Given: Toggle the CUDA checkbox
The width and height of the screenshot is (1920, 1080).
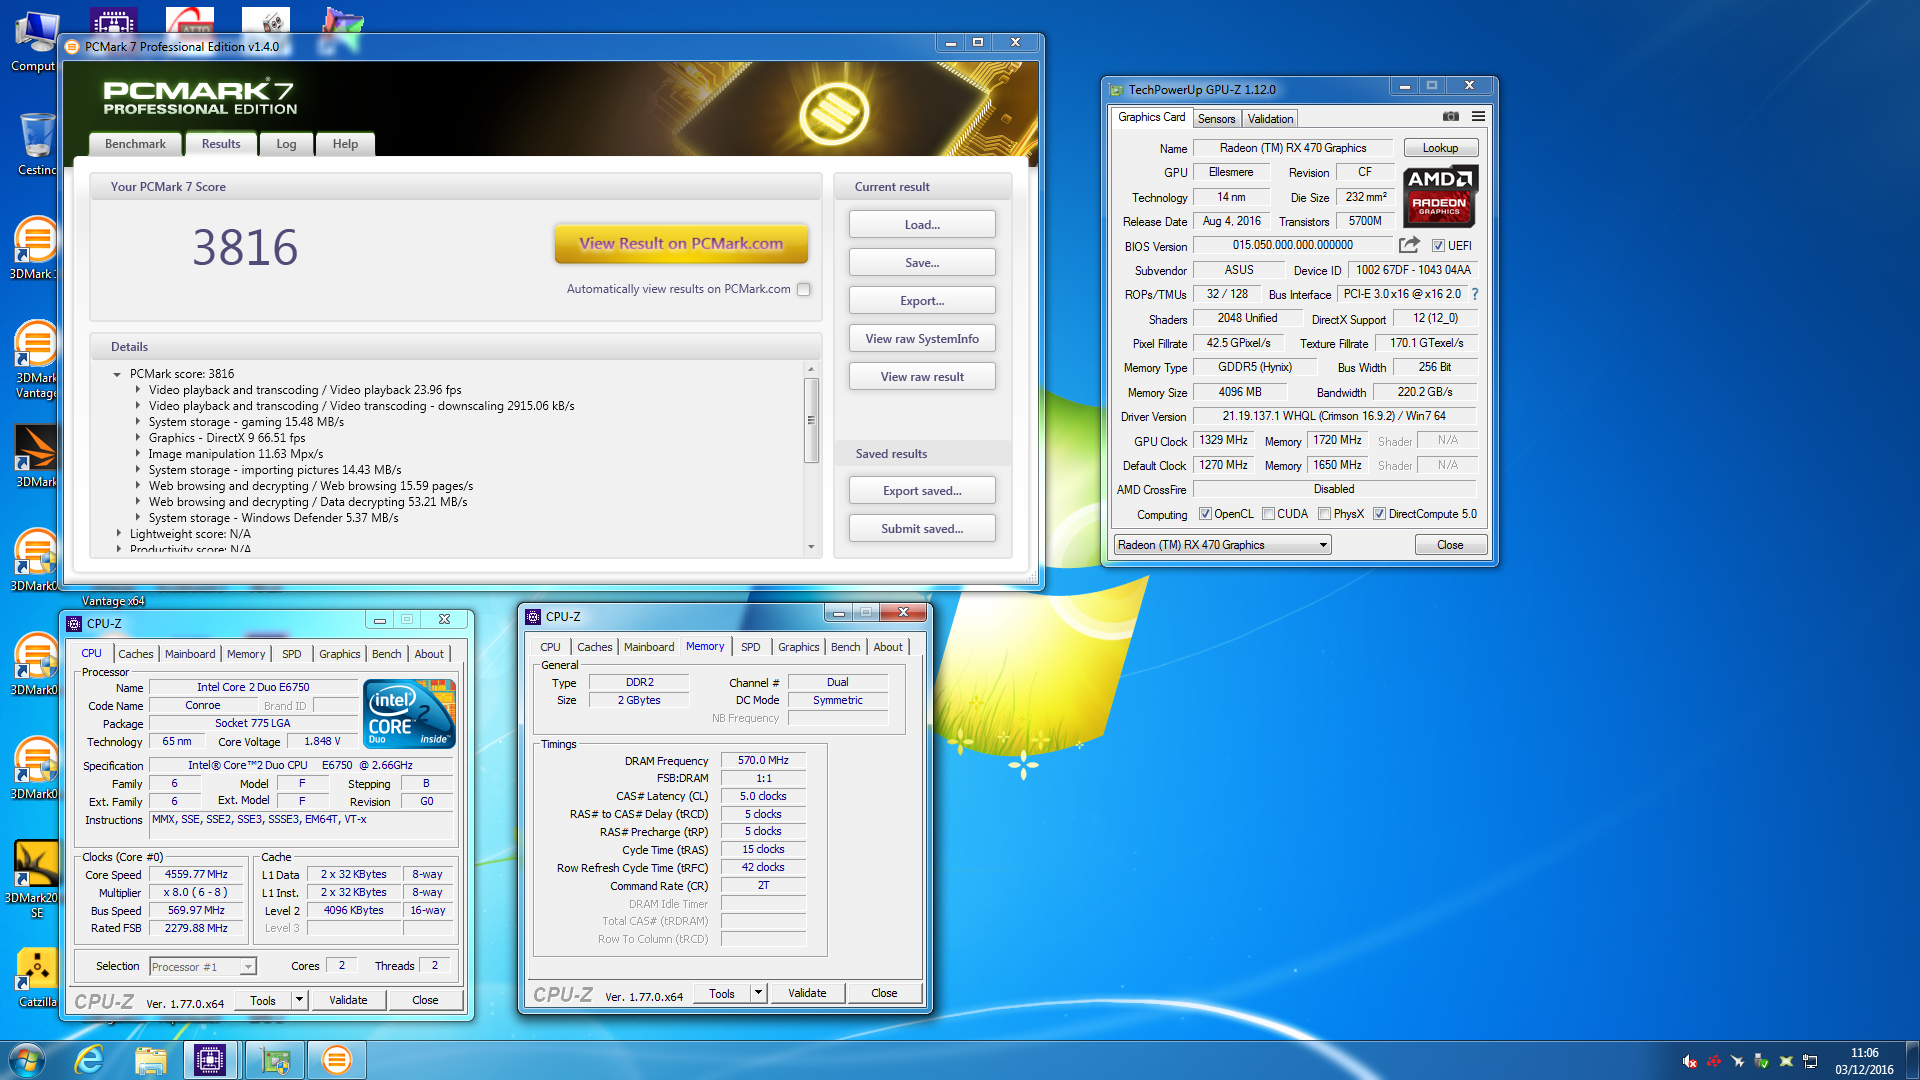Looking at the screenshot, I should (x=1268, y=514).
